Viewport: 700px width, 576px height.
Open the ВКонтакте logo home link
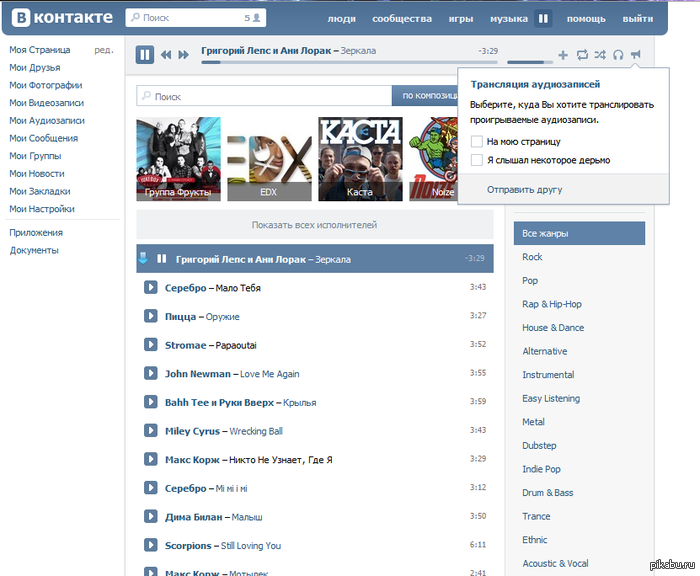point(62,18)
